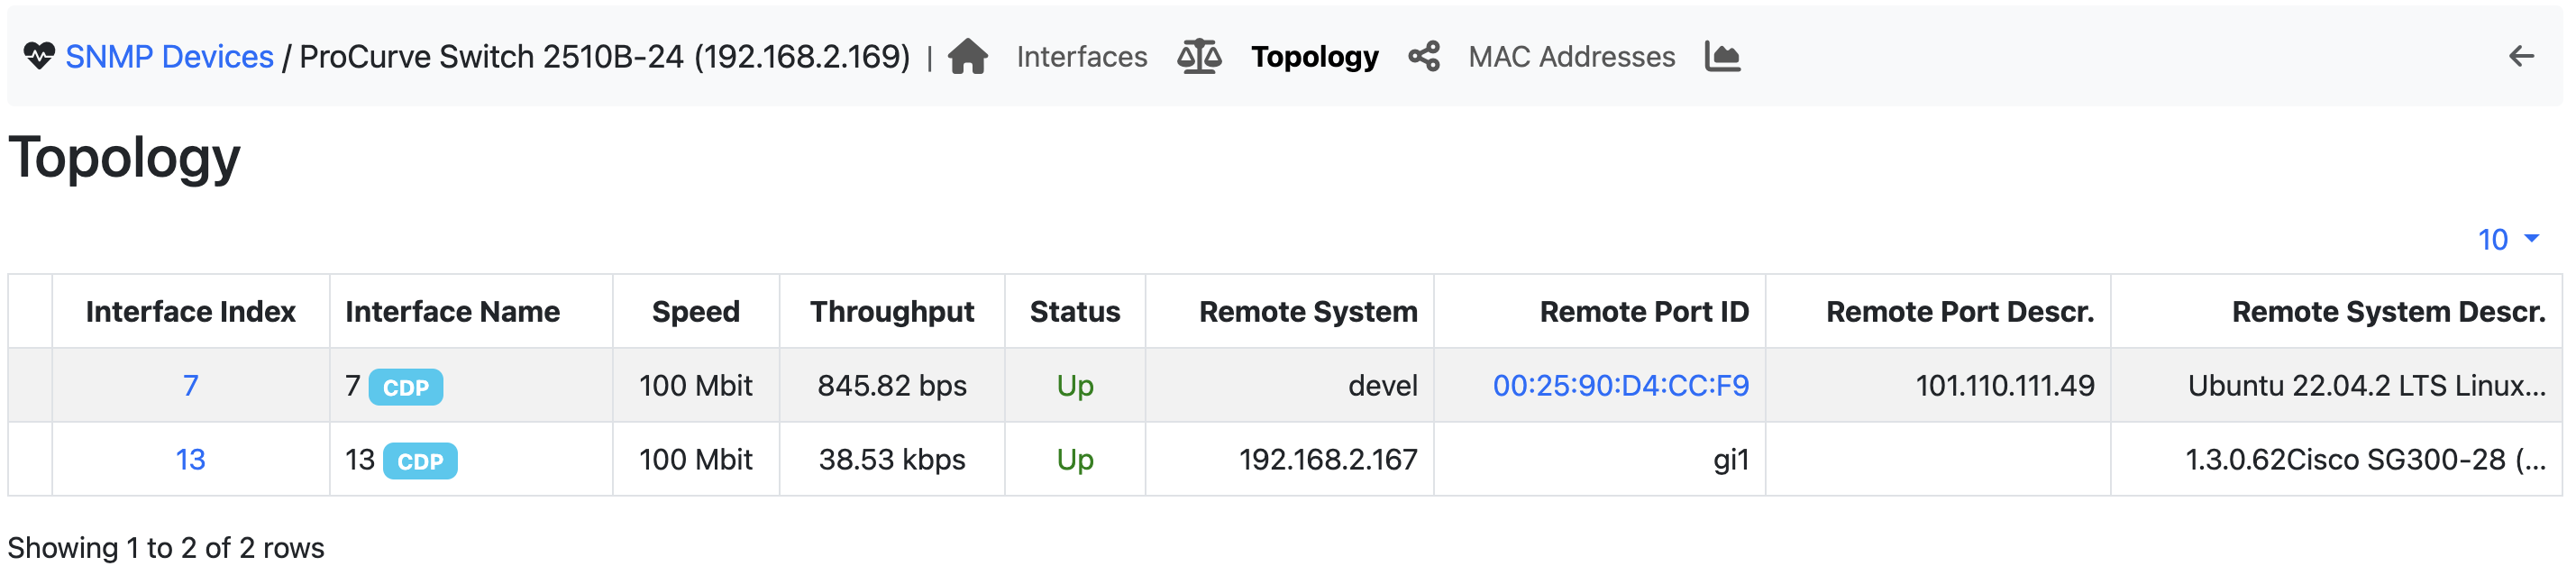The image size is (2576, 575).
Task: Open the area chart icon
Action: pyautogui.click(x=1721, y=57)
